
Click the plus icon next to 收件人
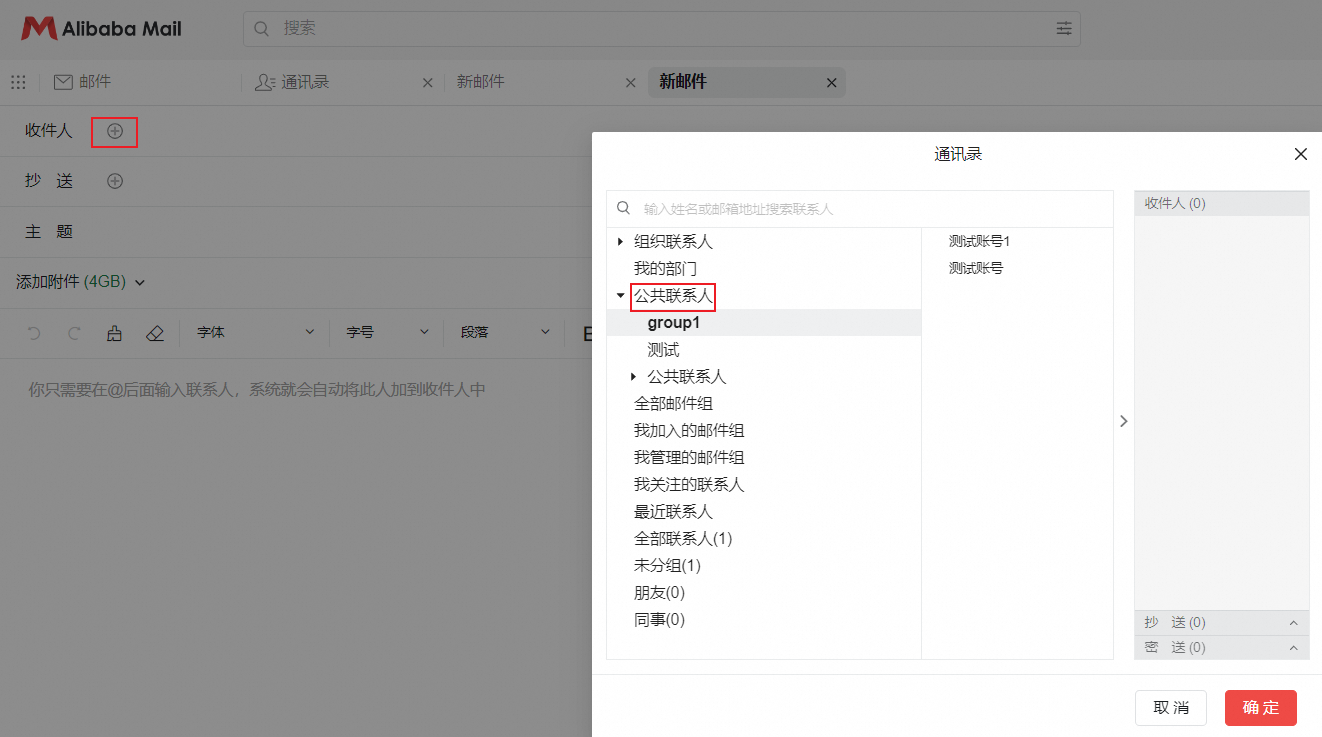pyautogui.click(x=115, y=131)
